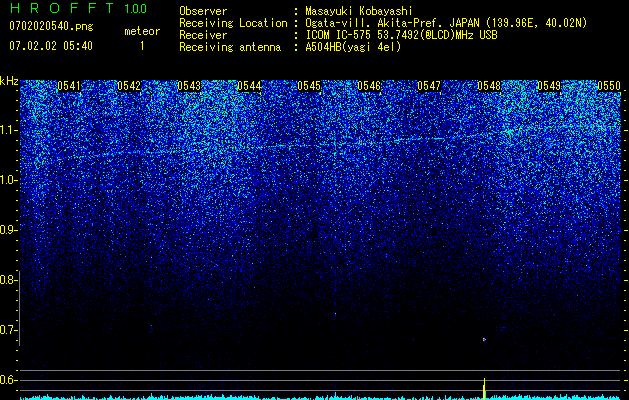Click the 'Observer' field label
629x400 pixels.
pos(203,11)
